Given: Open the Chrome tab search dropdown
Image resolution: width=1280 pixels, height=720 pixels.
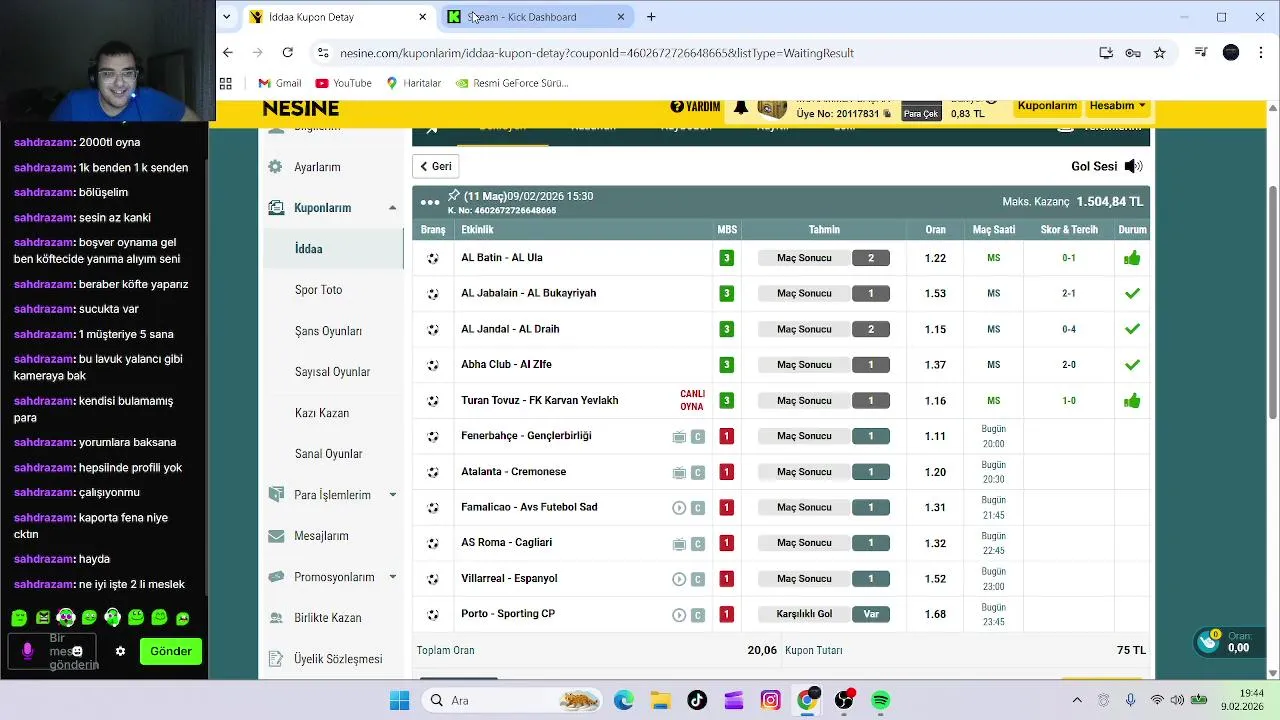Looking at the screenshot, I should pyautogui.click(x=227, y=17).
